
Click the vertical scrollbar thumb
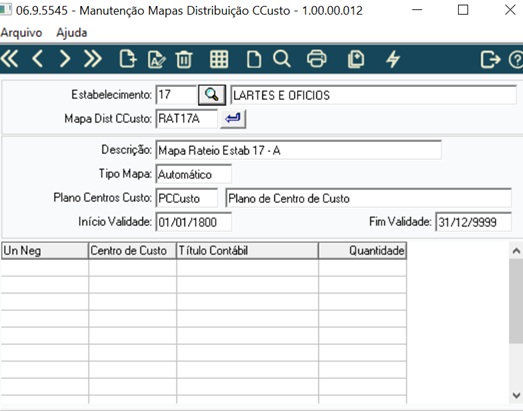(516, 301)
